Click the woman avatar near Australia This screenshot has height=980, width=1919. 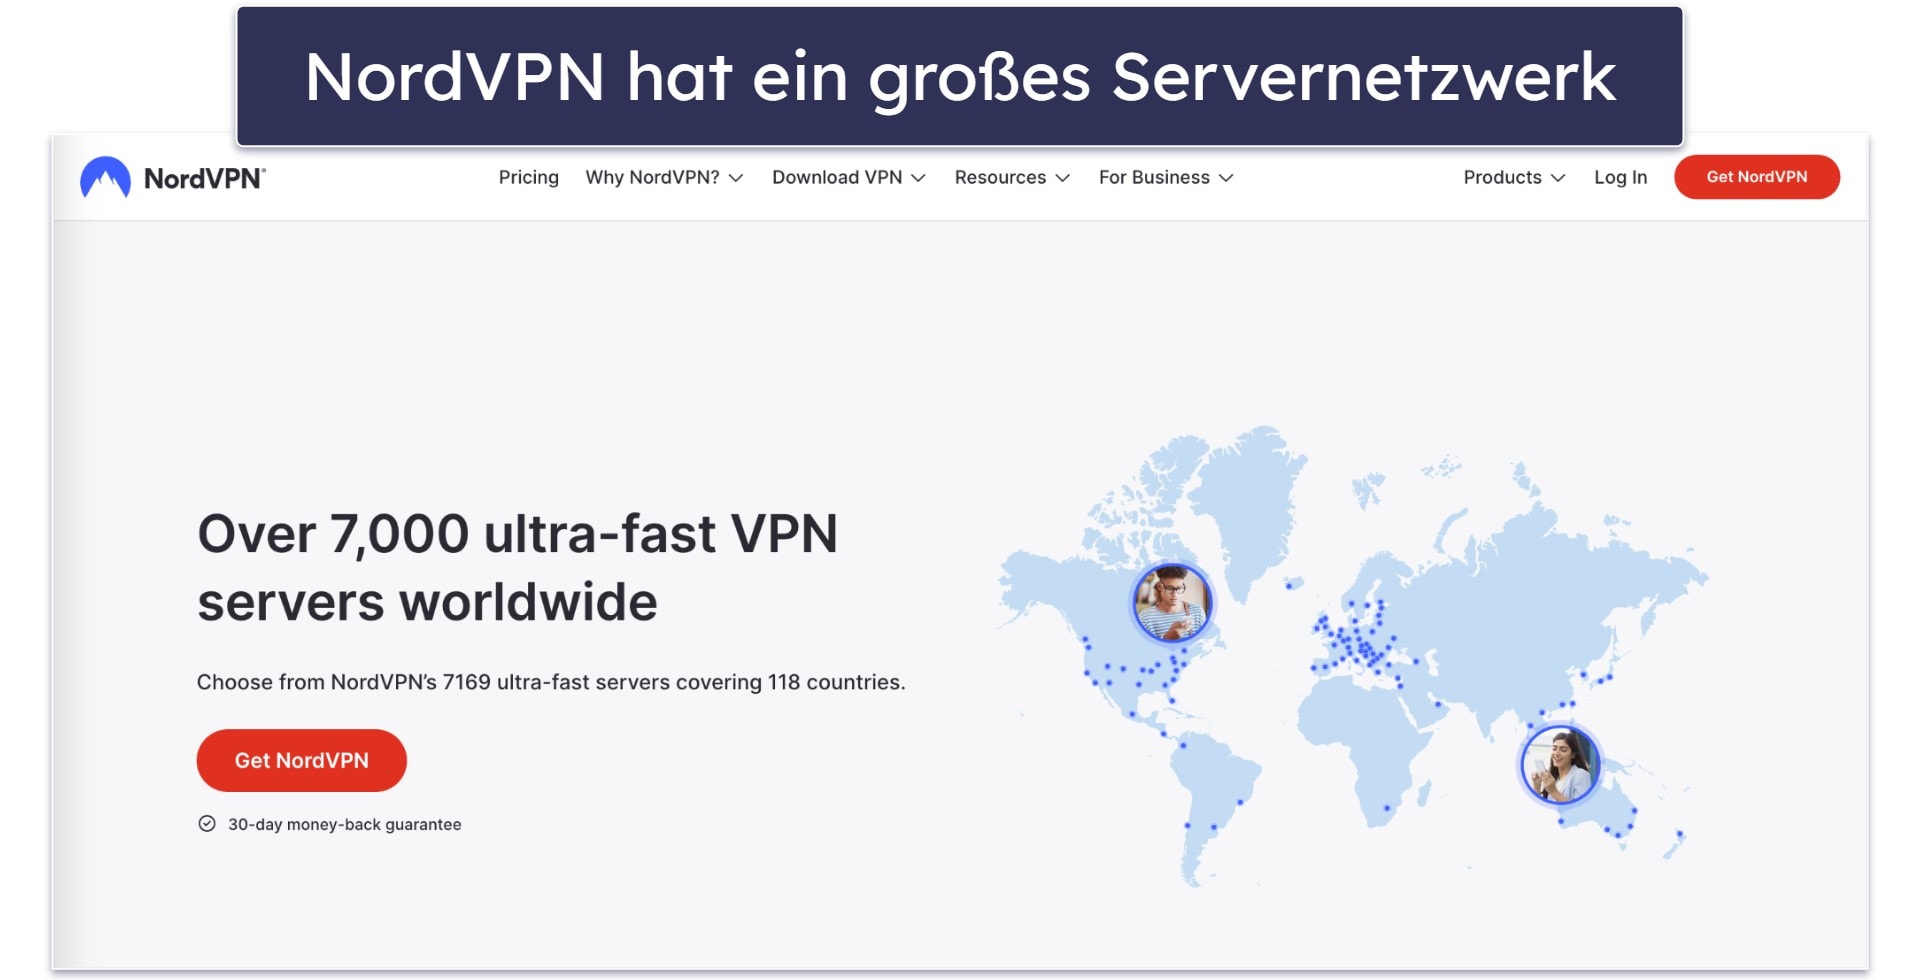click(x=1560, y=765)
